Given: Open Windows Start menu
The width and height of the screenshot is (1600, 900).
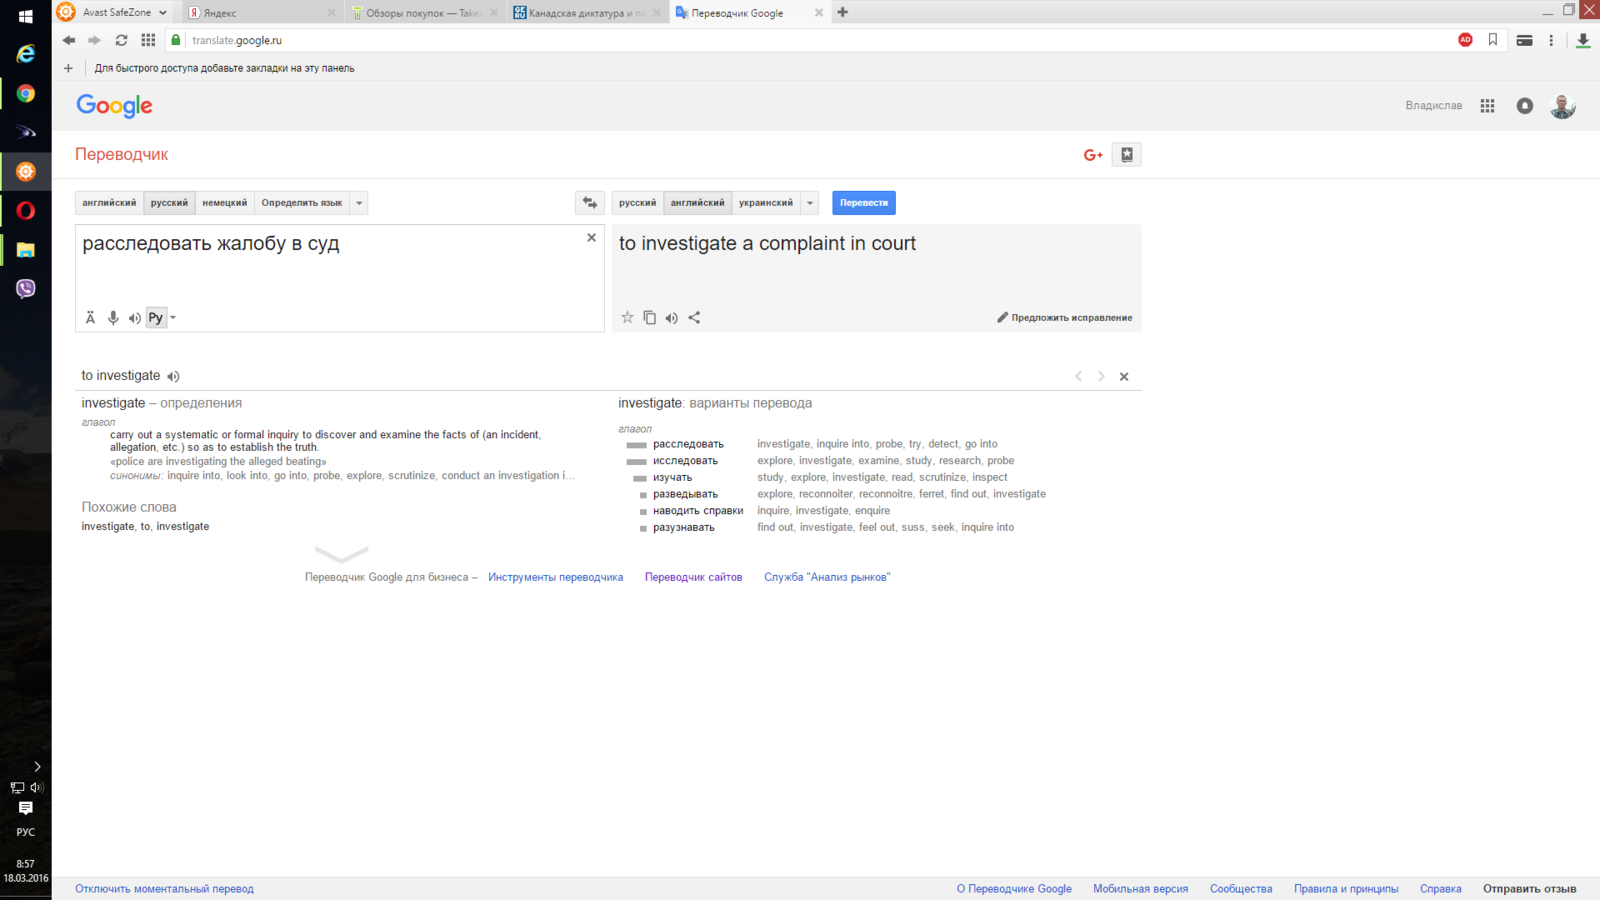Looking at the screenshot, I should pyautogui.click(x=26, y=15).
